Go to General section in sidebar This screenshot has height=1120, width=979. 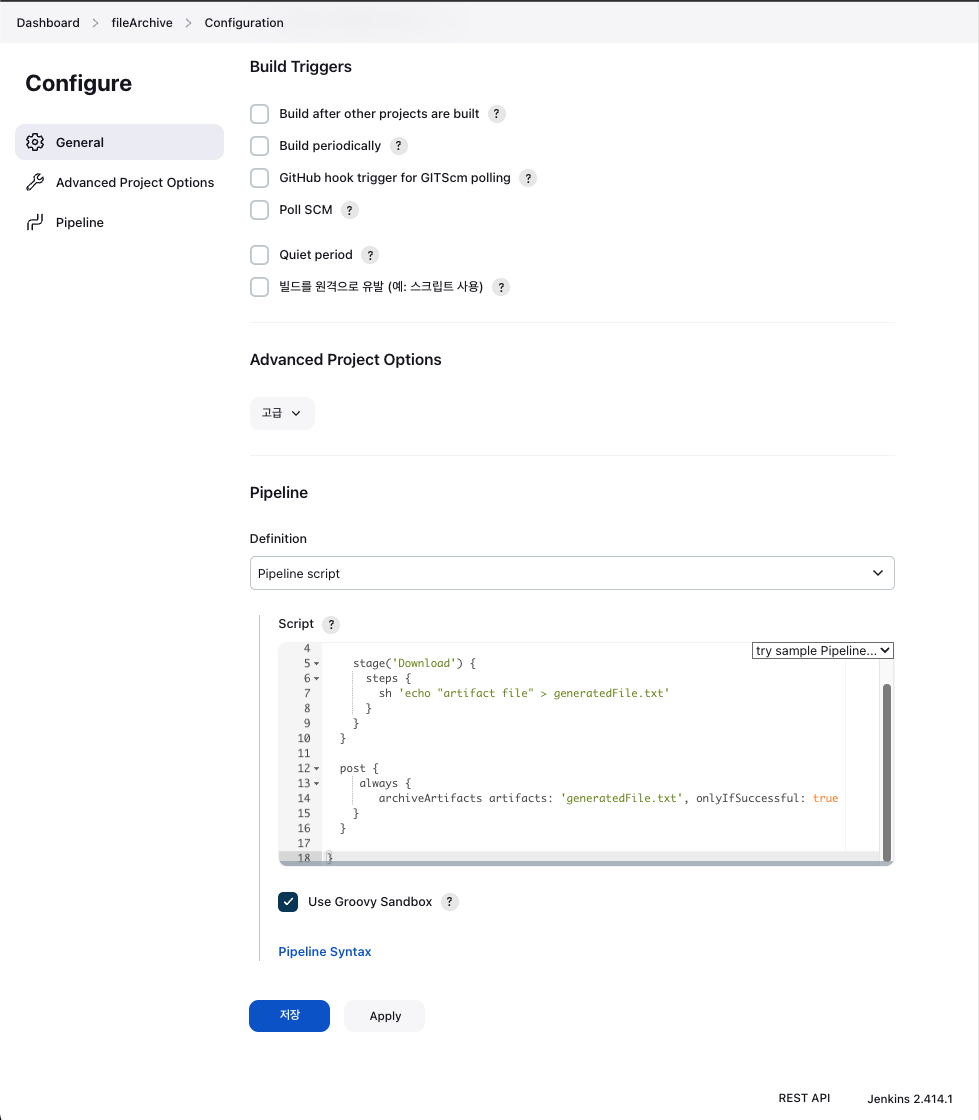point(119,142)
